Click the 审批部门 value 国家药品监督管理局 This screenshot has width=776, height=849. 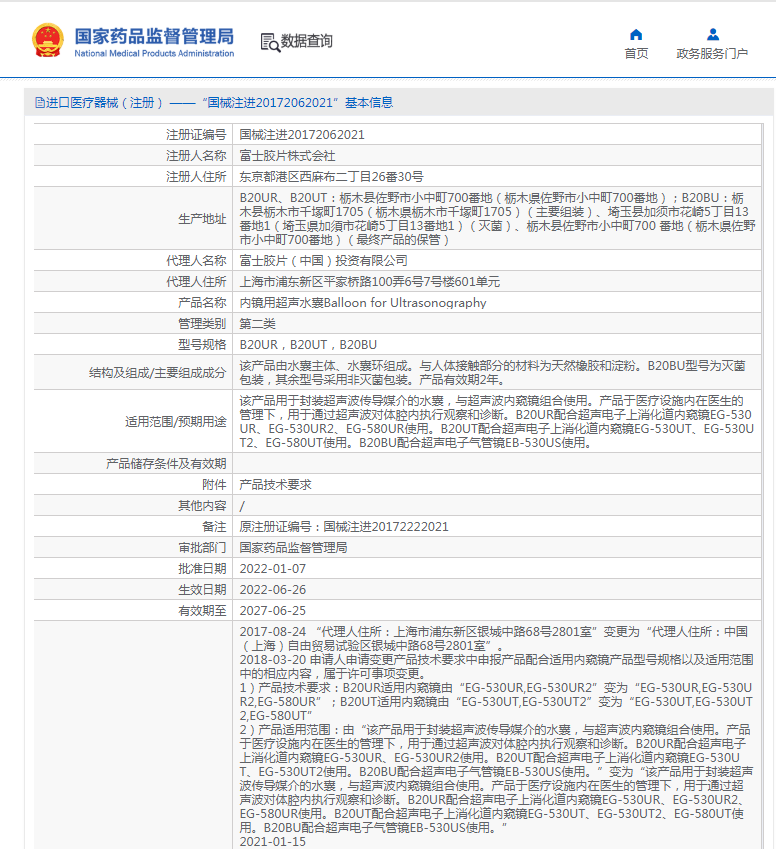294,547
